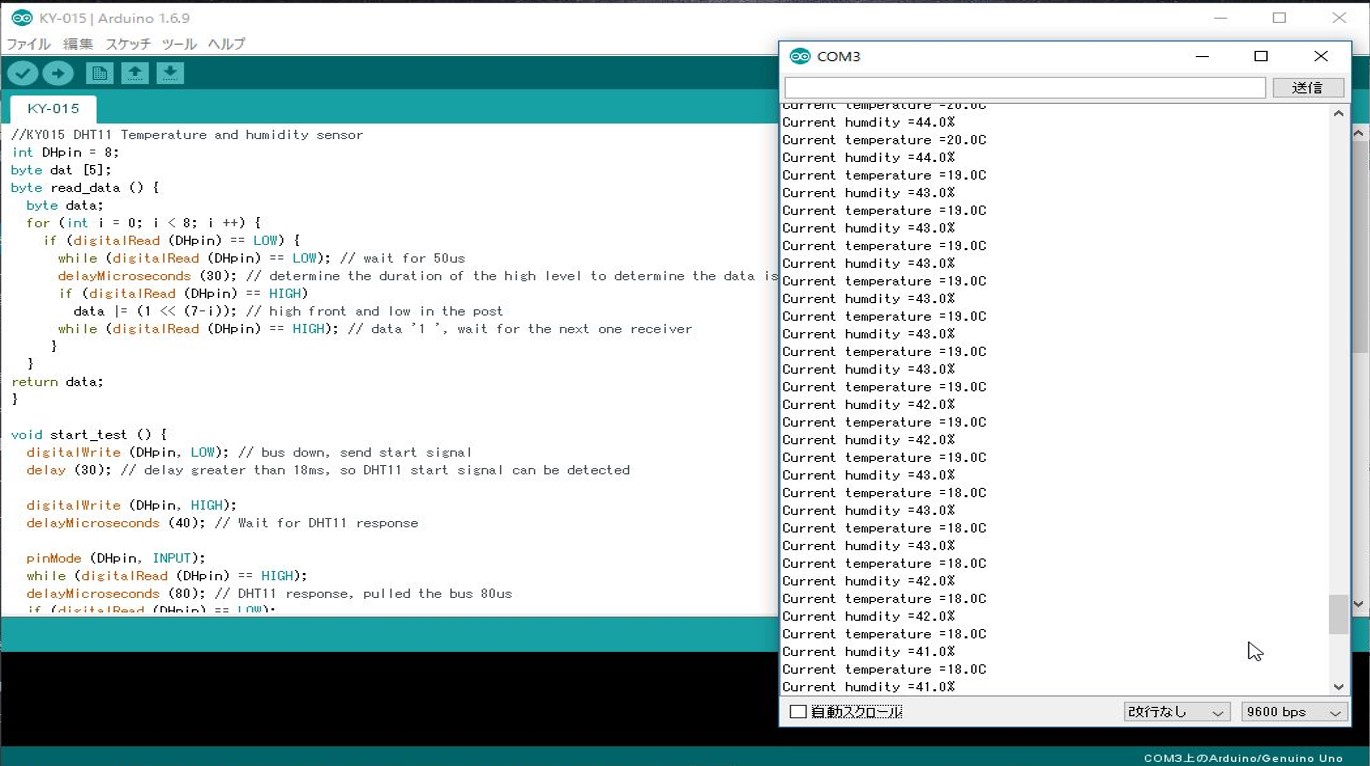Open the ツール menu
The width and height of the screenshot is (1370, 766).
(179, 44)
